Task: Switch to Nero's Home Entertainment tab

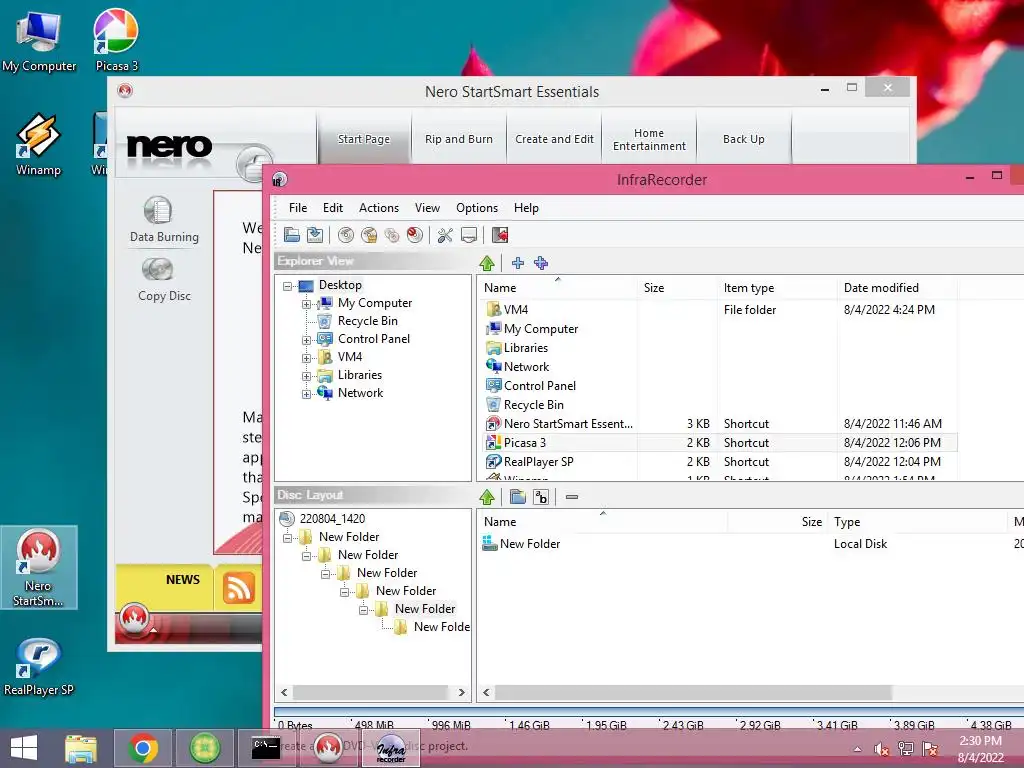Action: (x=649, y=138)
